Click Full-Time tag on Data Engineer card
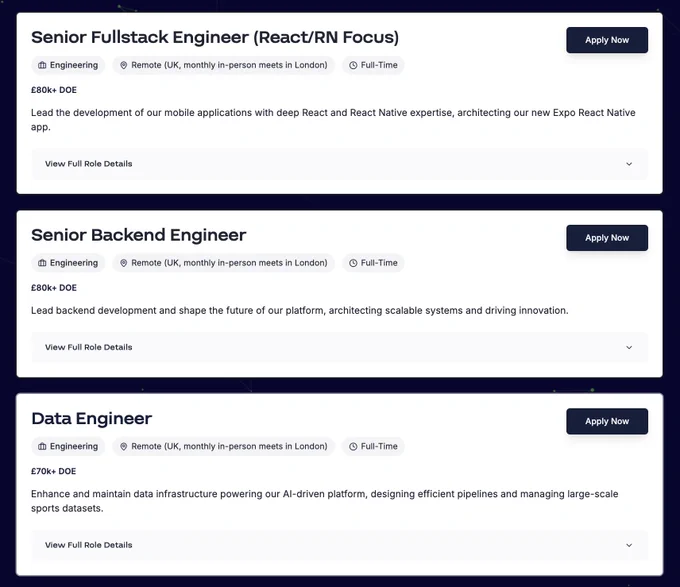Image resolution: width=680 pixels, height=587 pixels. click(373, 446)
